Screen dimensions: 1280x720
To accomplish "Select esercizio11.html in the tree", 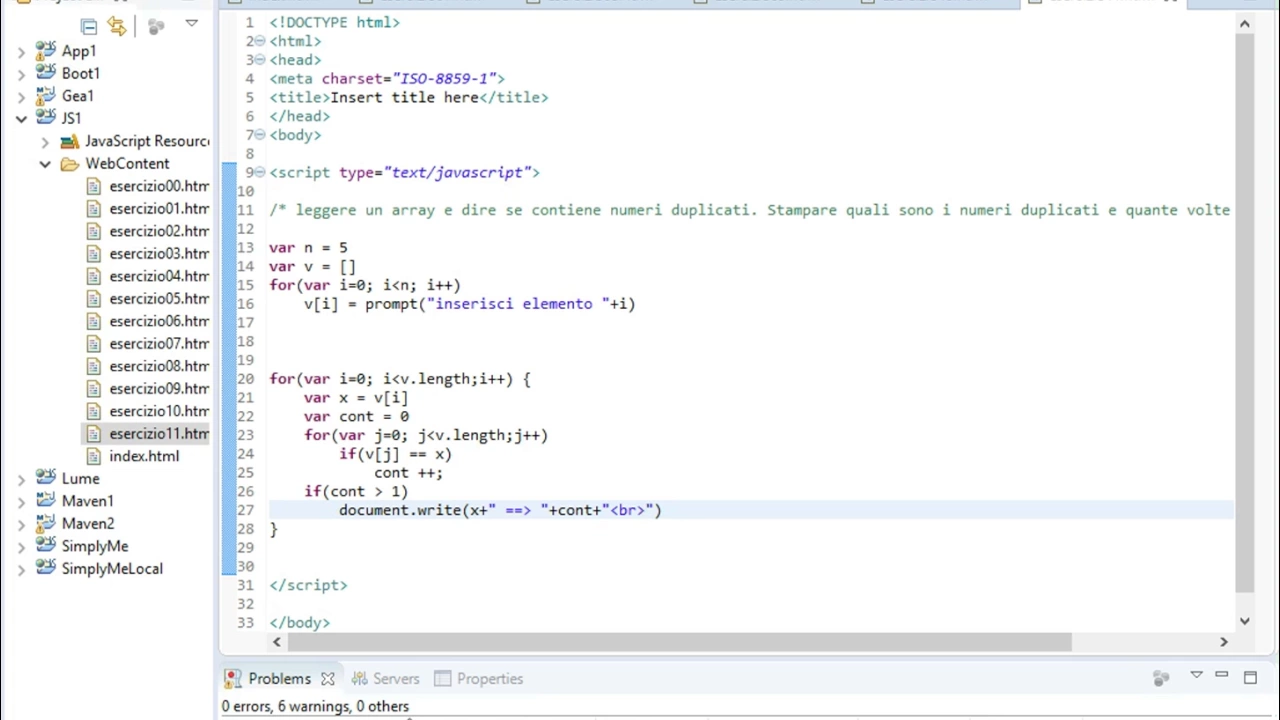I will (x=159, y=433).
